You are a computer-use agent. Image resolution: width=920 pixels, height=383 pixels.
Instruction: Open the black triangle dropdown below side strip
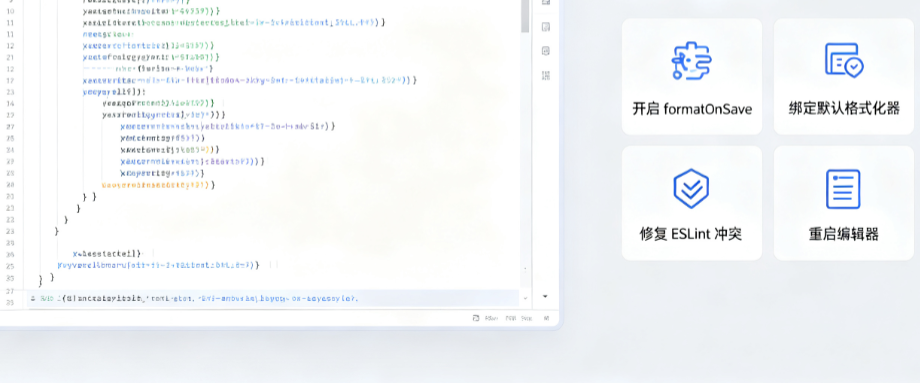click(545, 297)
